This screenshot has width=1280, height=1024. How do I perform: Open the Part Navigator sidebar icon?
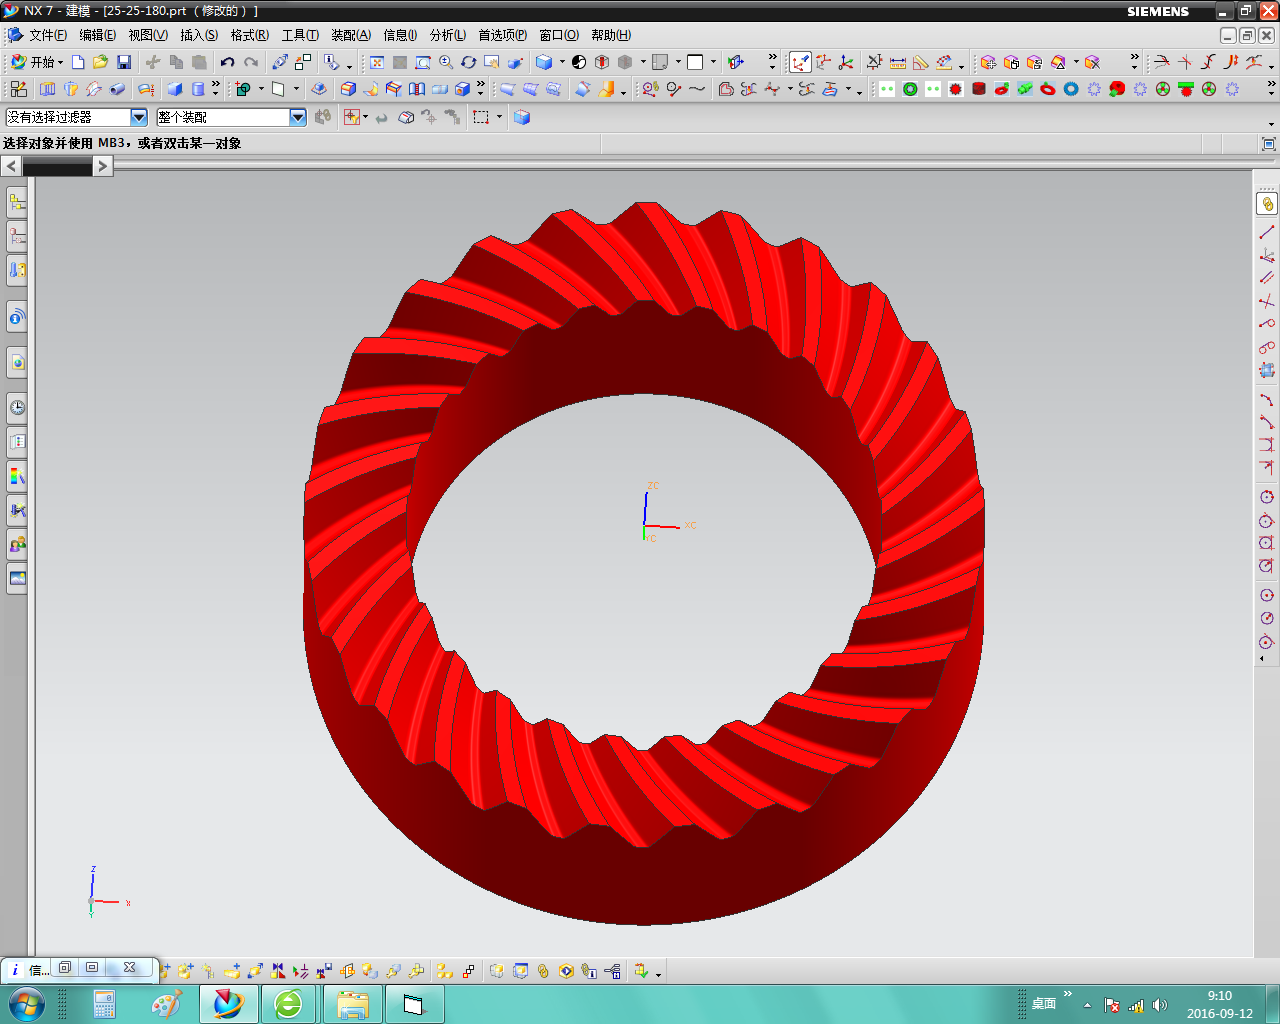click(17, 237)
